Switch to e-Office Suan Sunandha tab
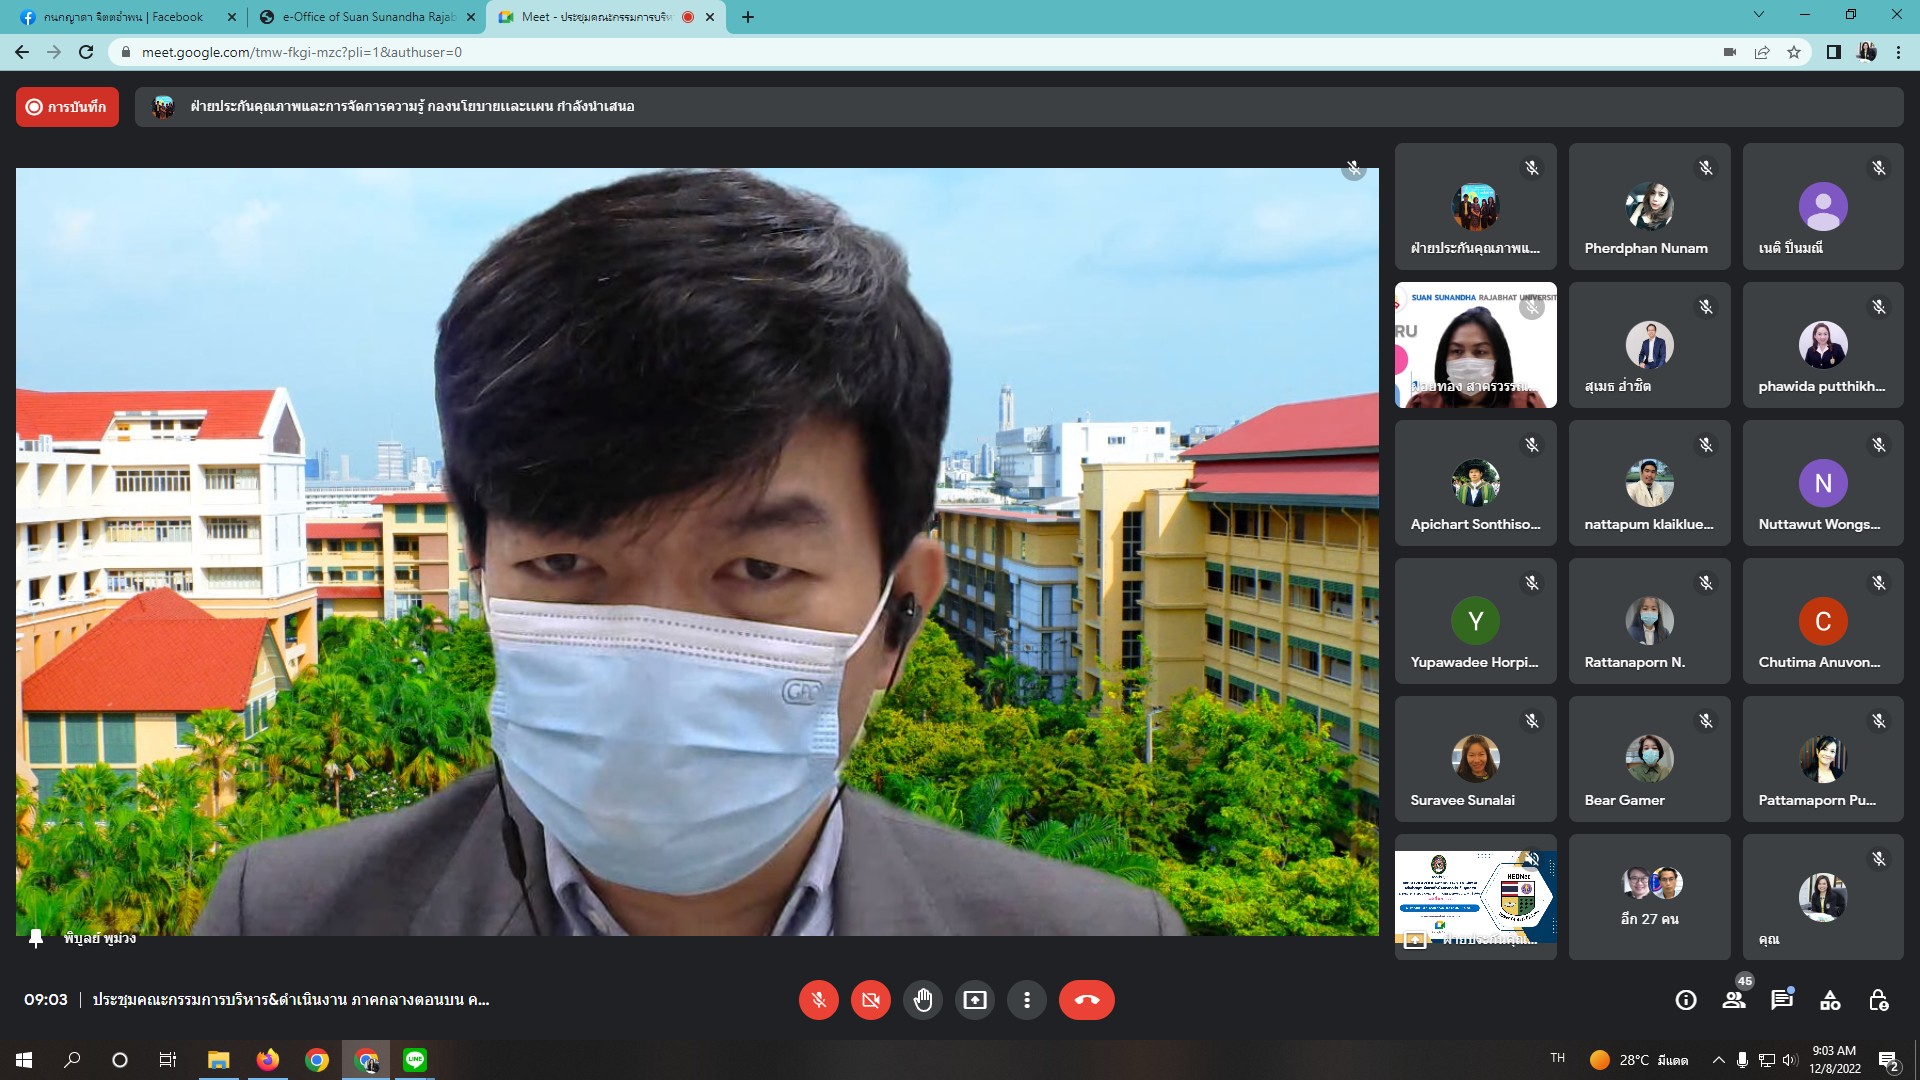 [x=366, y=17]
